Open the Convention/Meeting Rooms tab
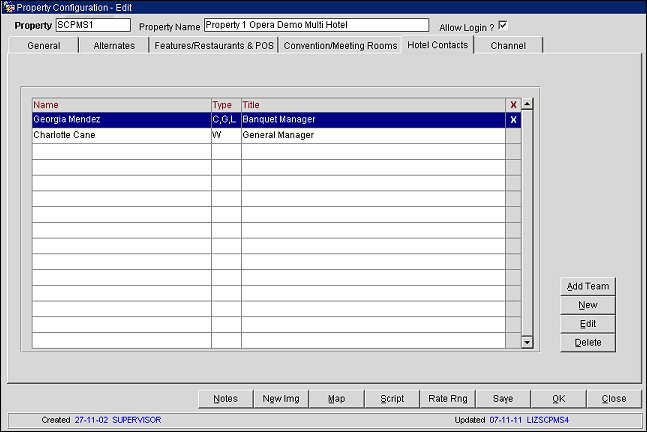 point(339,45)
